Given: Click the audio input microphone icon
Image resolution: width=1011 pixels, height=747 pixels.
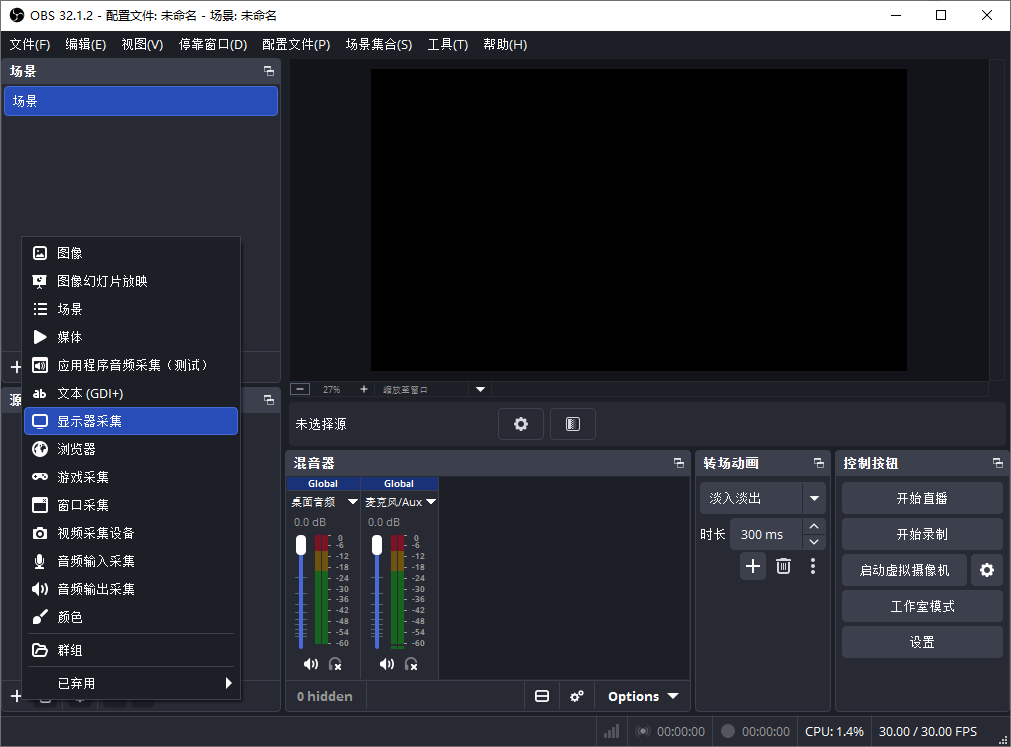Looking at the screenshot, I should click(40, 561).
